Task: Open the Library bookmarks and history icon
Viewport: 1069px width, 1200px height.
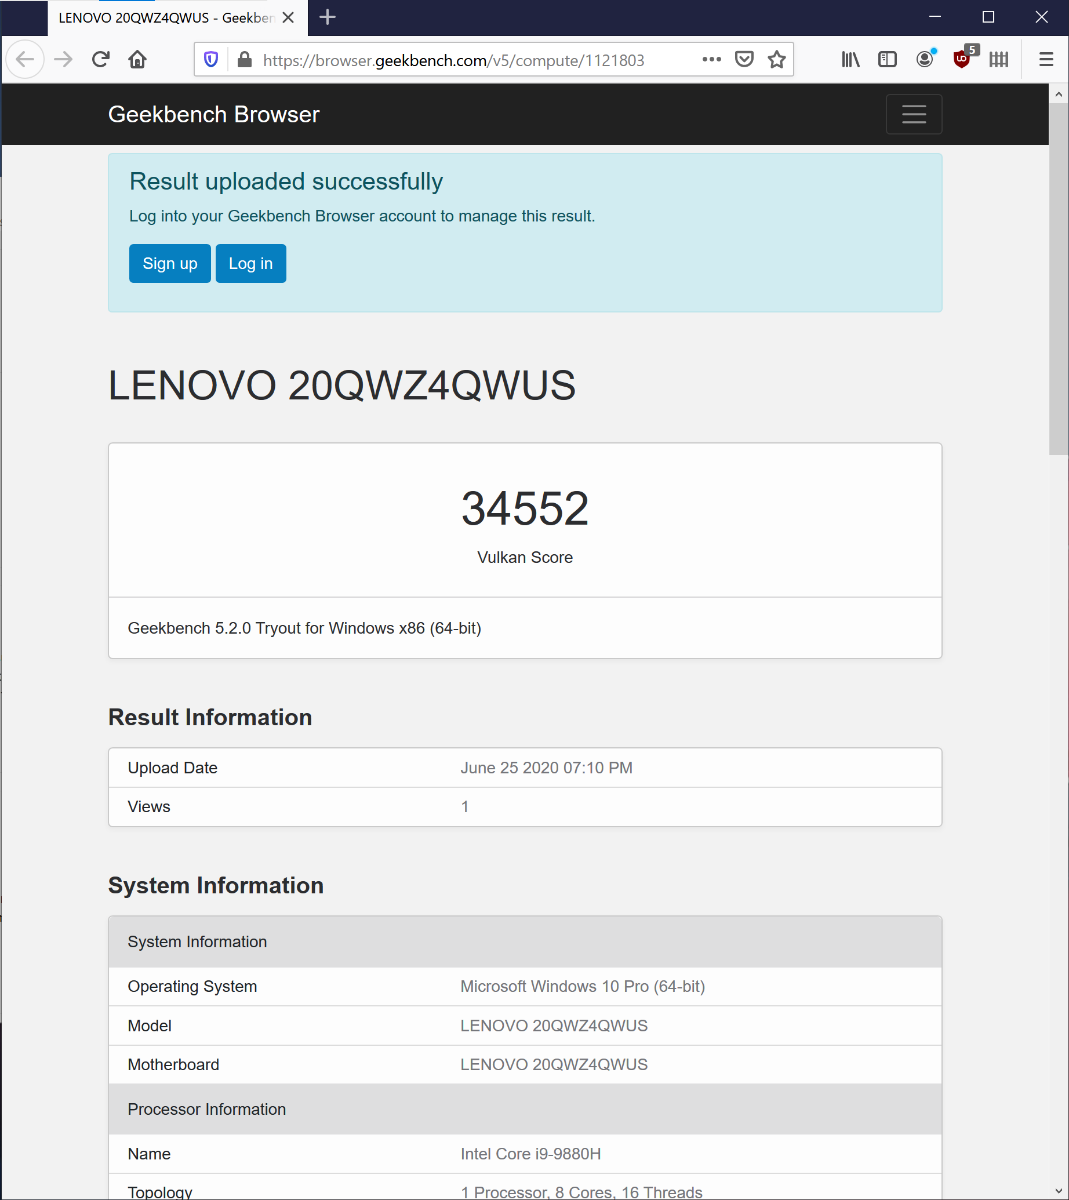Action: coord(850,60)
